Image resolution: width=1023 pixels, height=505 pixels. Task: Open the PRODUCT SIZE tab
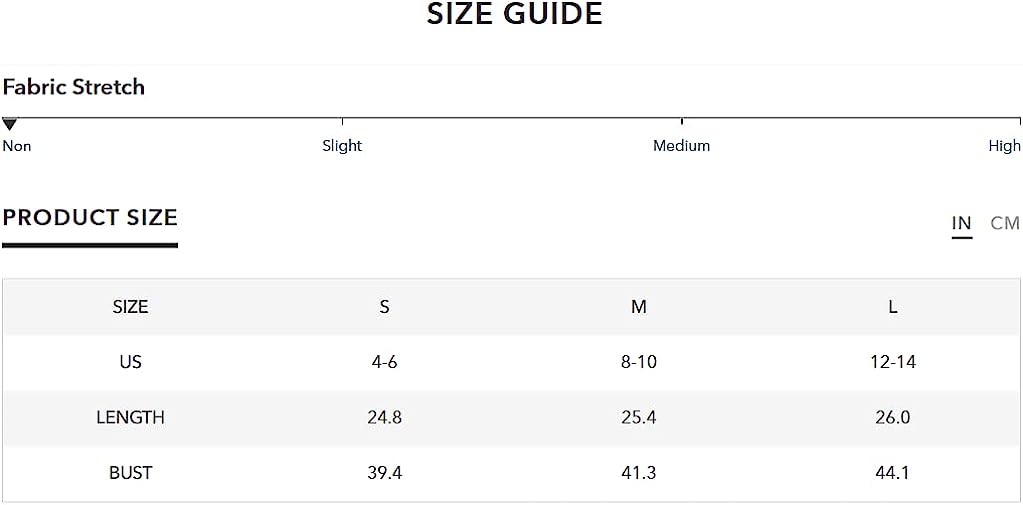[90, 217]
